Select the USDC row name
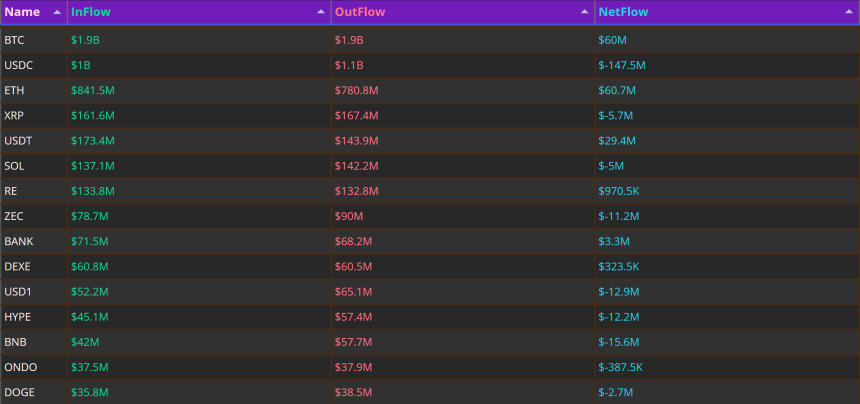 point(19,65)
